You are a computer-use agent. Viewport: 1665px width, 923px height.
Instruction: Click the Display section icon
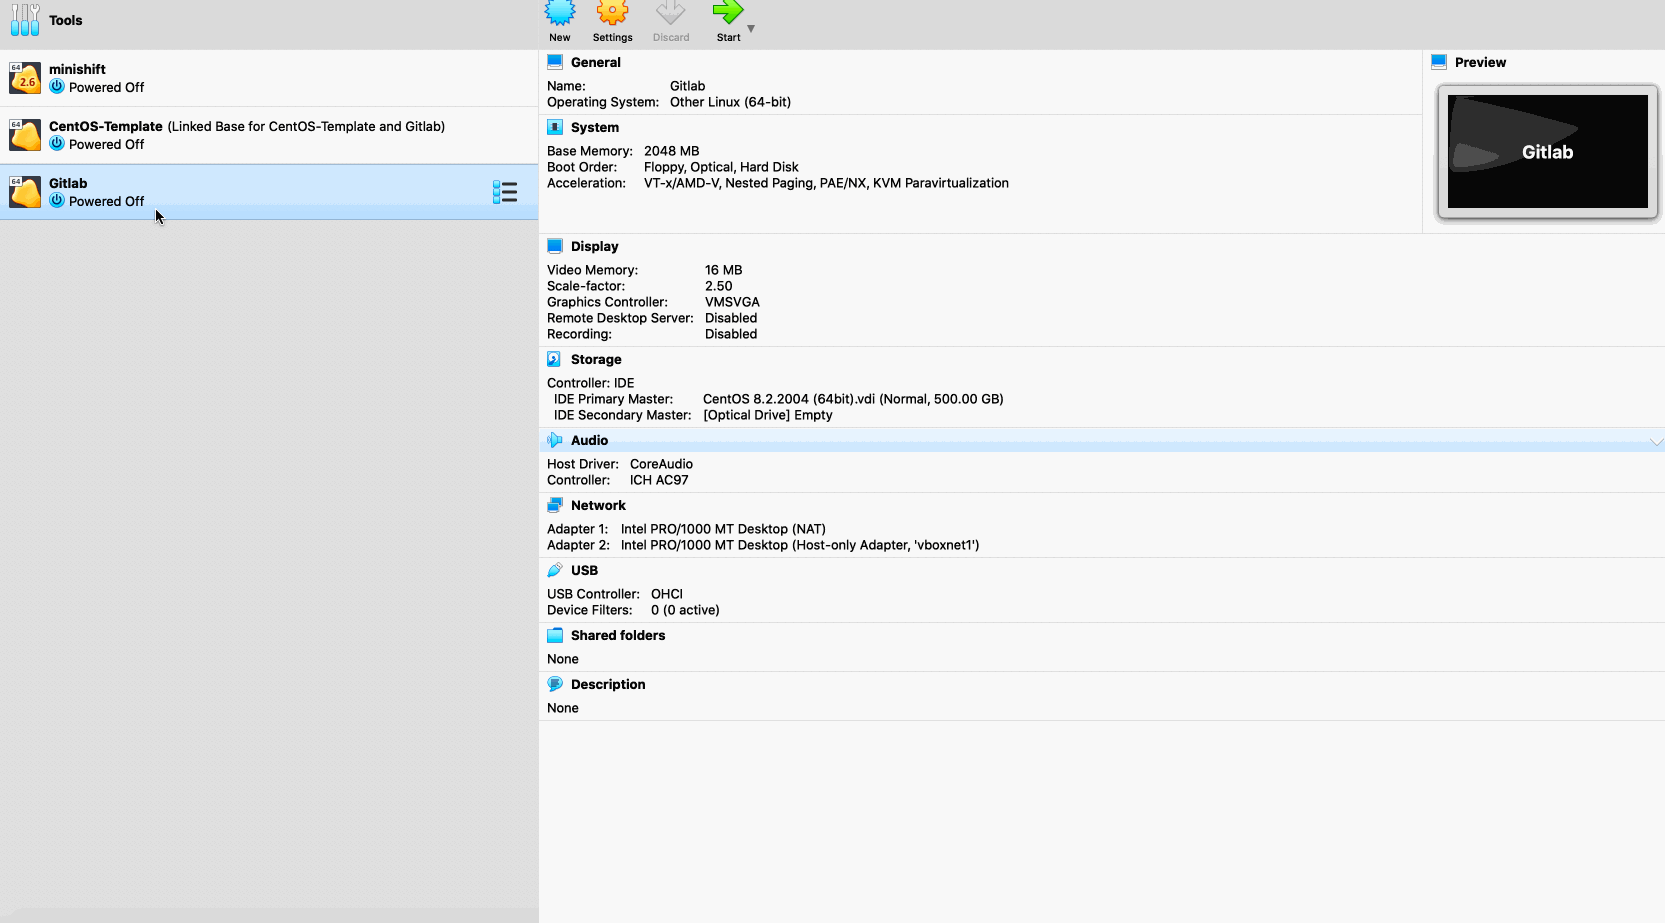556,246
